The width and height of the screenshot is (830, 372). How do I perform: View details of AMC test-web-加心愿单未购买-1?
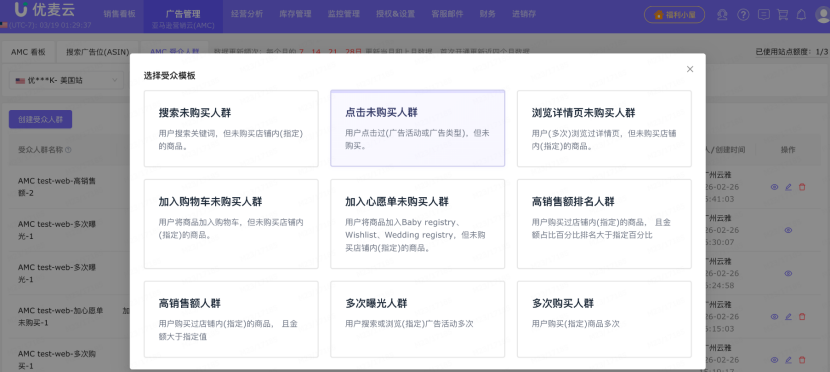(x=774, y=316)
